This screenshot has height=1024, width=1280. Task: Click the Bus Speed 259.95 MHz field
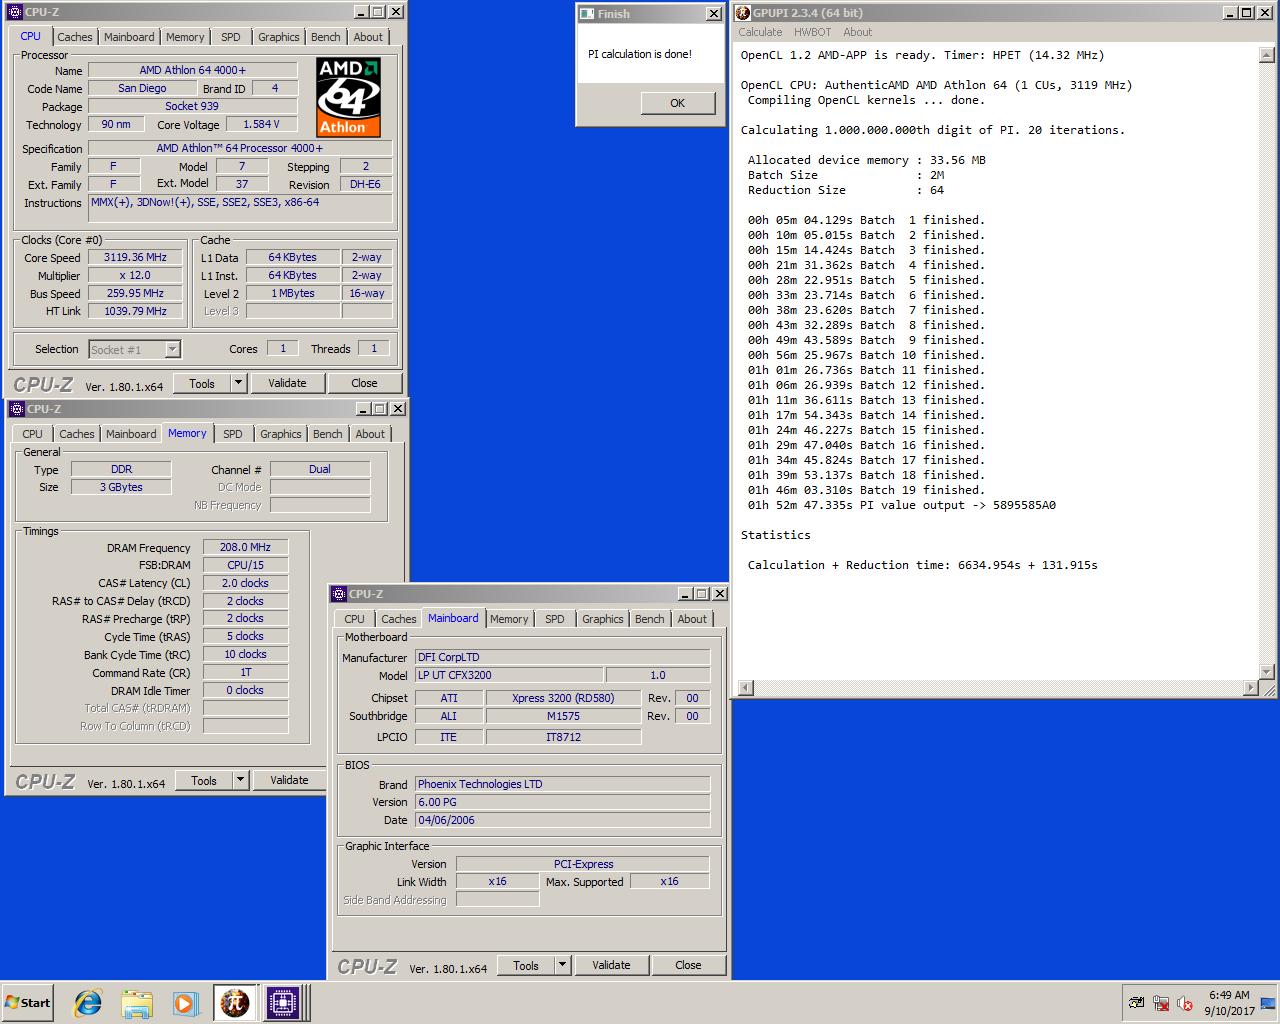click(135, 293)
